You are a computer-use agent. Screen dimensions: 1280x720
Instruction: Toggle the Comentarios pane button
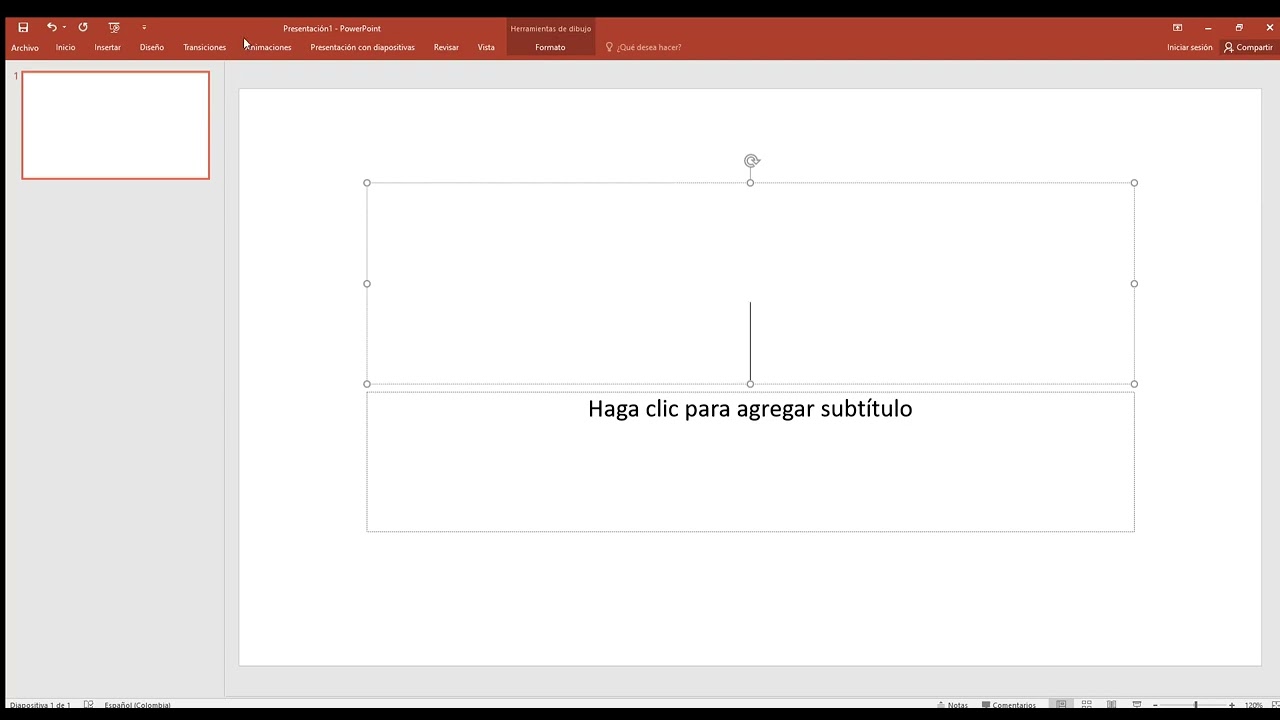pos(1009,705)
